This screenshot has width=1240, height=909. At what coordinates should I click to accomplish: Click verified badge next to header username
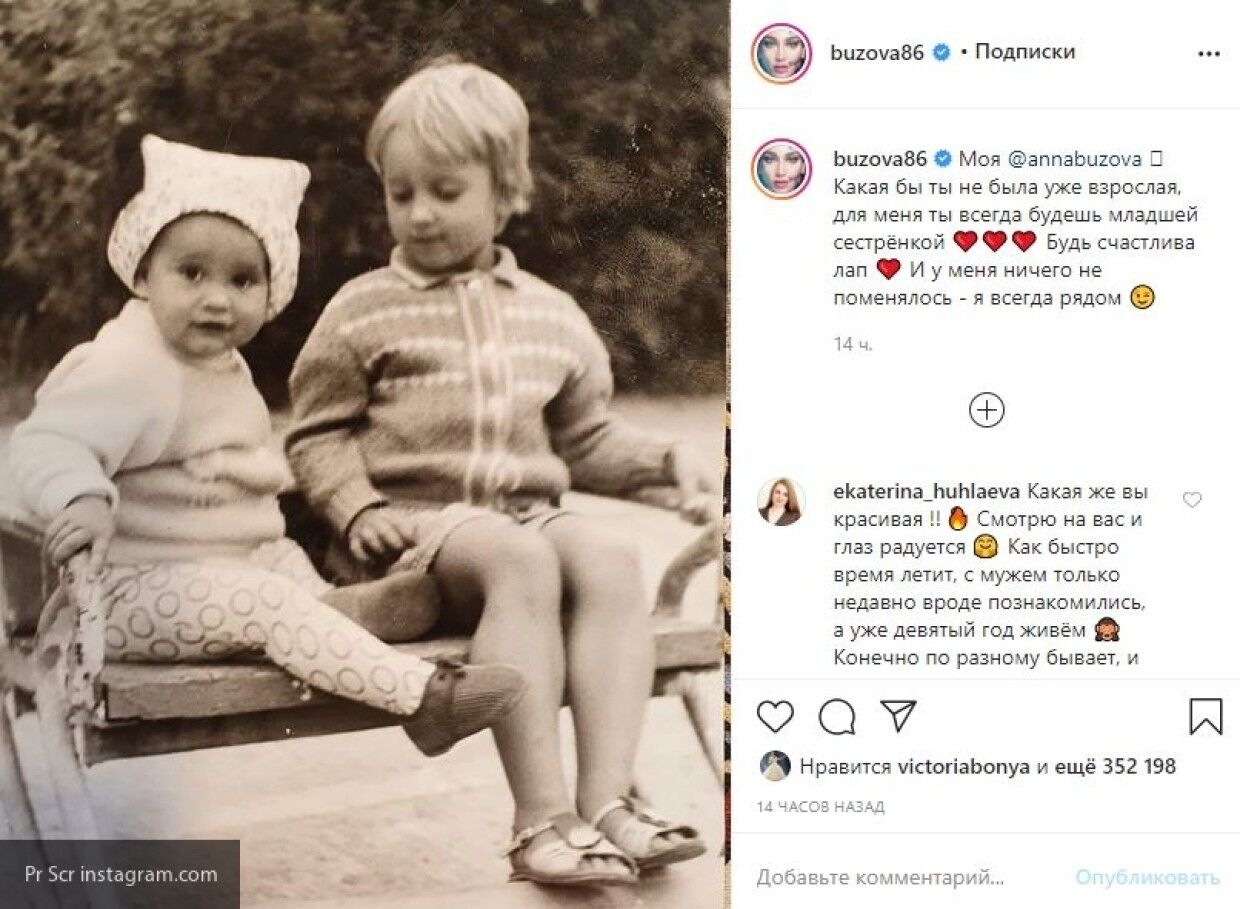(x=941, y=53)
